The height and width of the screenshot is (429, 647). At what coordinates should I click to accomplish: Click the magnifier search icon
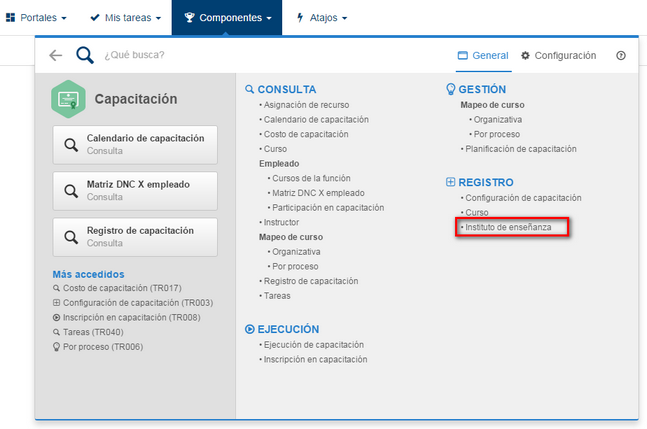click(85, 55)
